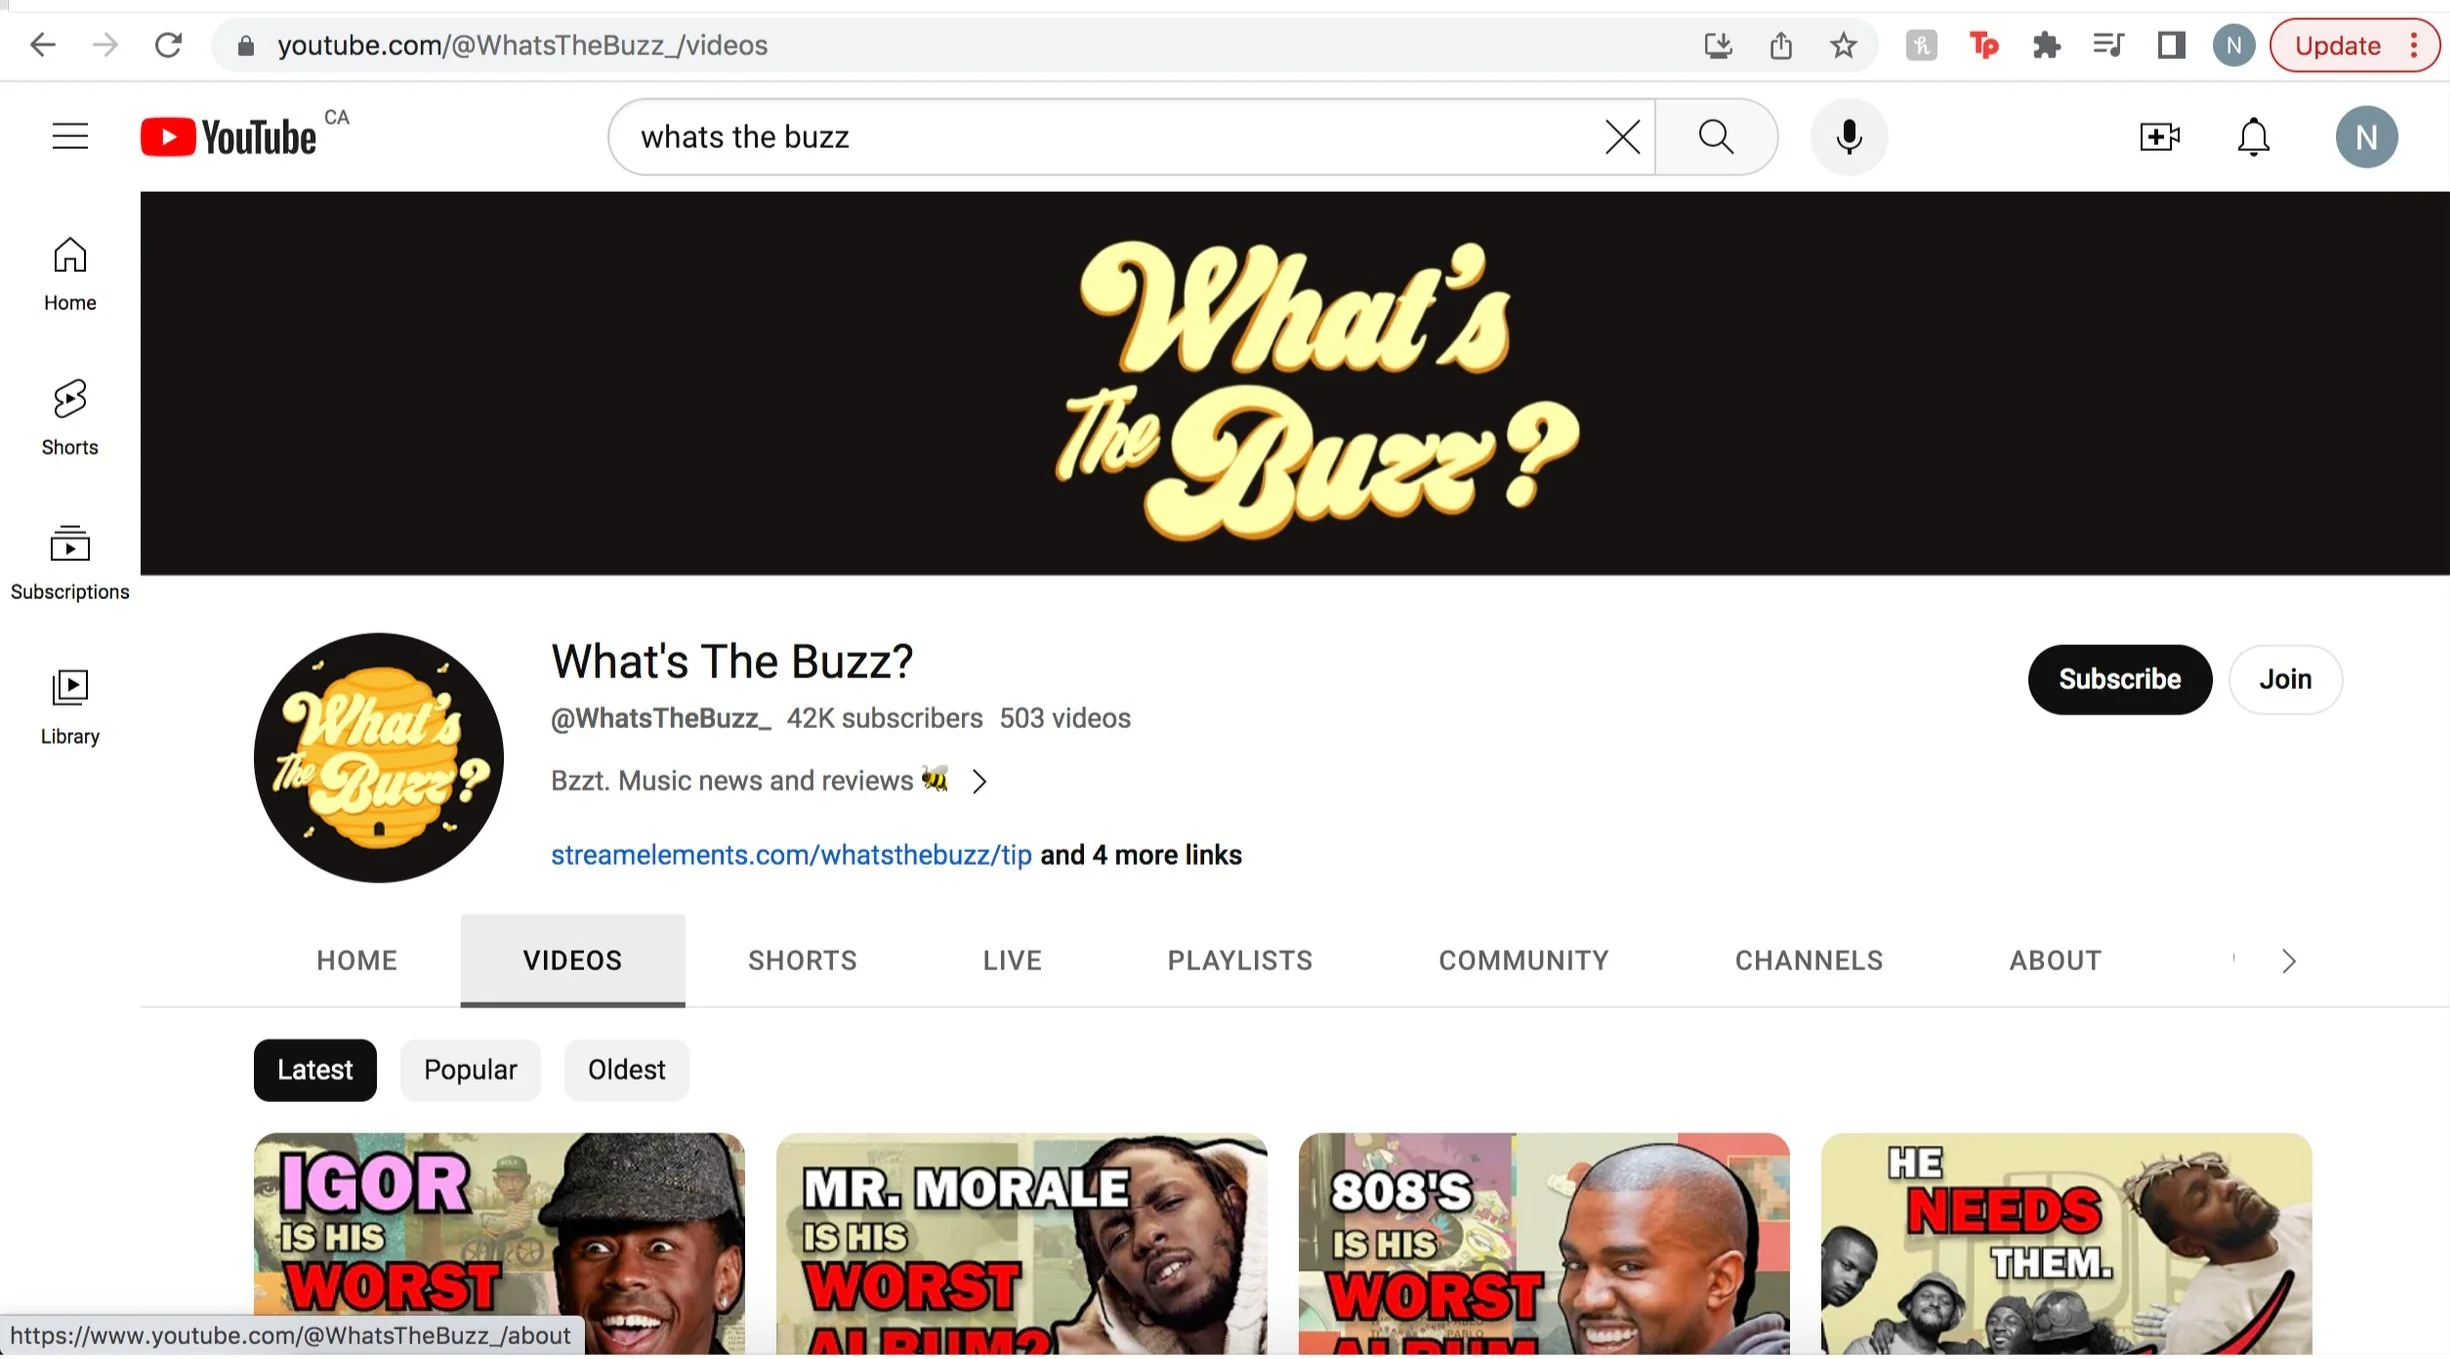
Task: Switch to the COMMUNITY tab
Action: point(1523,960)
